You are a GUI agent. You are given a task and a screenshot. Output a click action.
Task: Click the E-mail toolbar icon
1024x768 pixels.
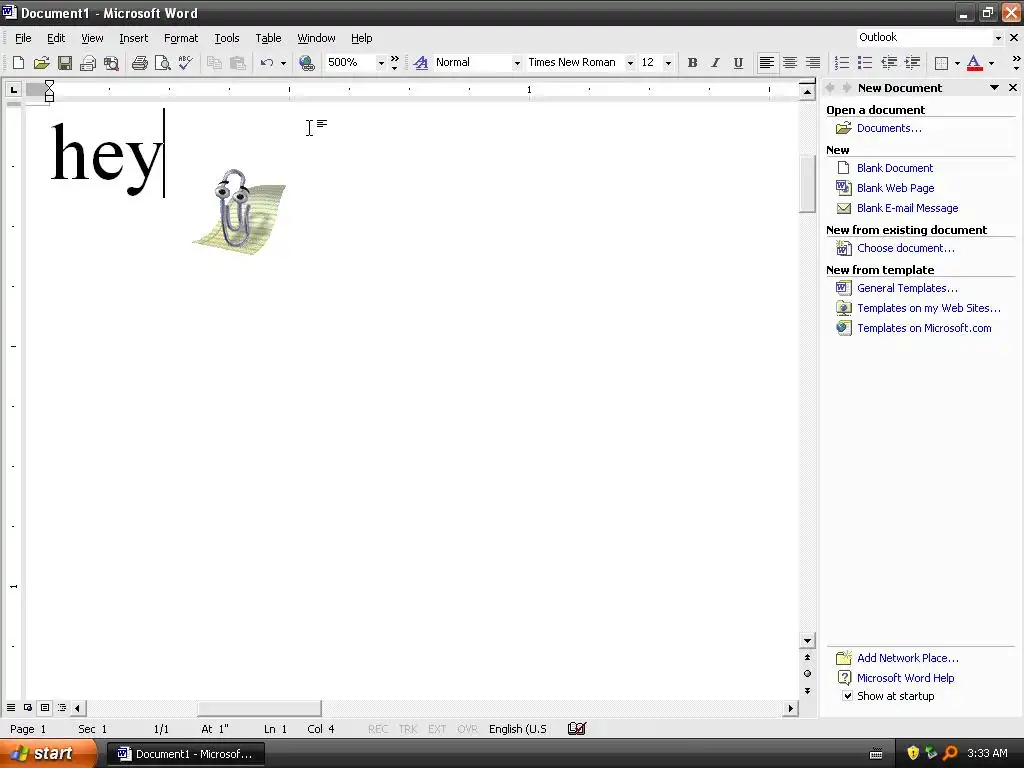[88, 63]
